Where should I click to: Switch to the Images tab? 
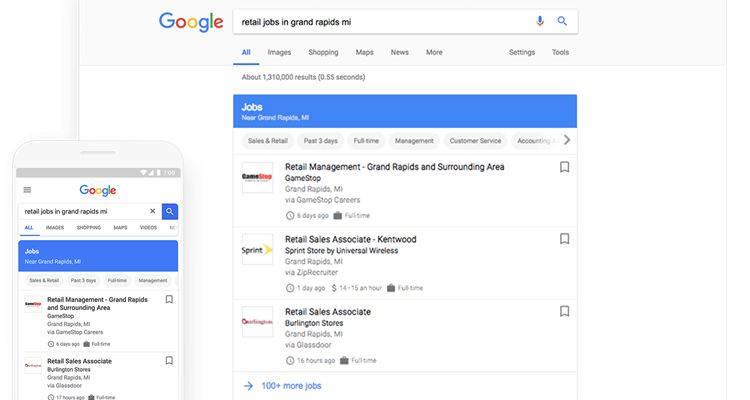279,52
